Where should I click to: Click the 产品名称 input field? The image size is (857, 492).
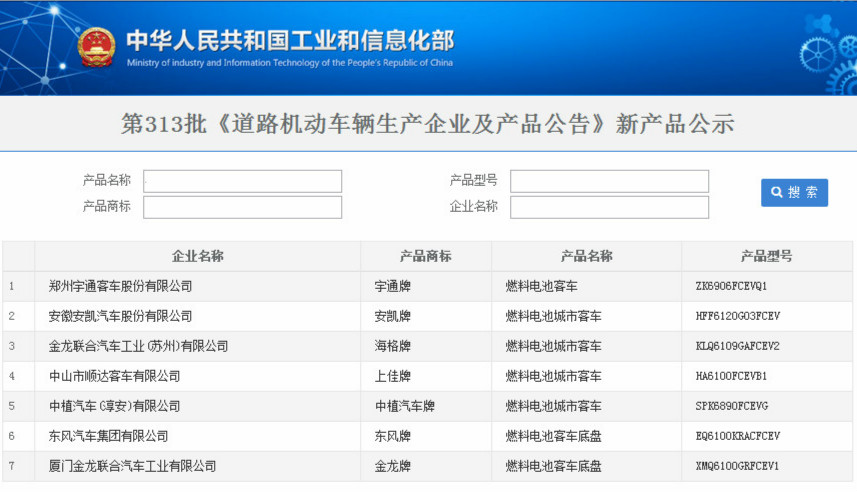coord(243,181)
